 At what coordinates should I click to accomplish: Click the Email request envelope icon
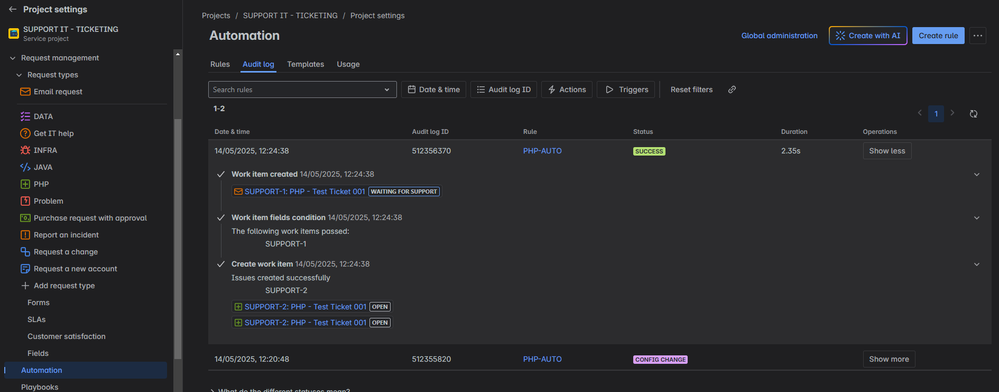25,92
